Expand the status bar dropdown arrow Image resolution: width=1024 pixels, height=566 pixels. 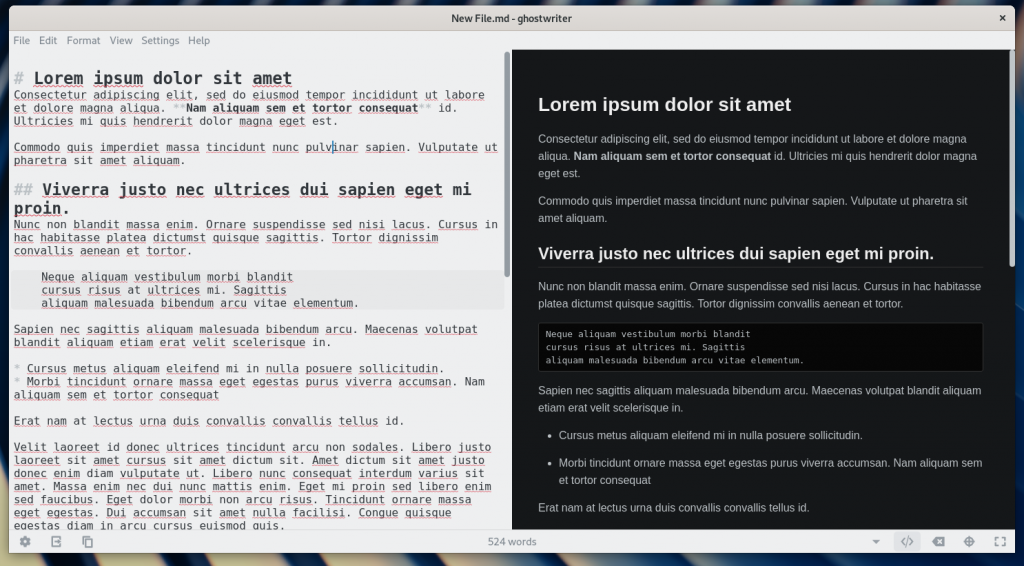point(876,541)
